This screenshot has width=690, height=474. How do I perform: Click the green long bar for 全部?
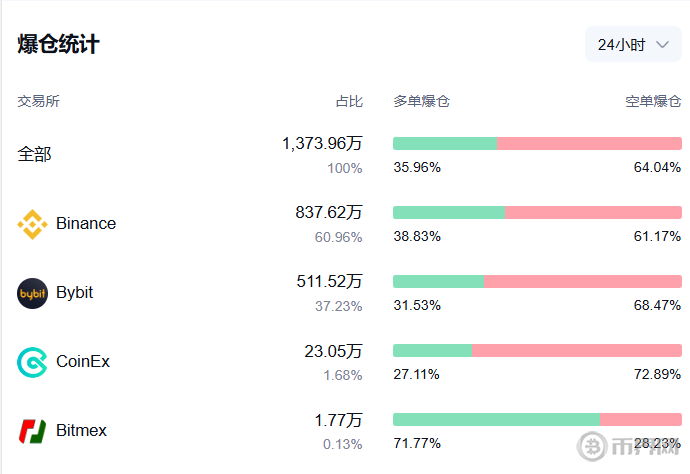click(x=445, y=143)
